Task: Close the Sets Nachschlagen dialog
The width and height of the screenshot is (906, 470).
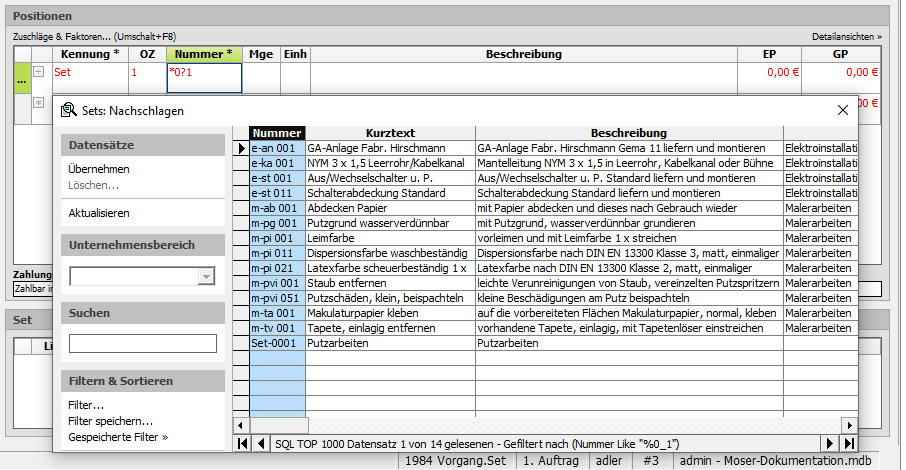Action: (x=842, y=111)
